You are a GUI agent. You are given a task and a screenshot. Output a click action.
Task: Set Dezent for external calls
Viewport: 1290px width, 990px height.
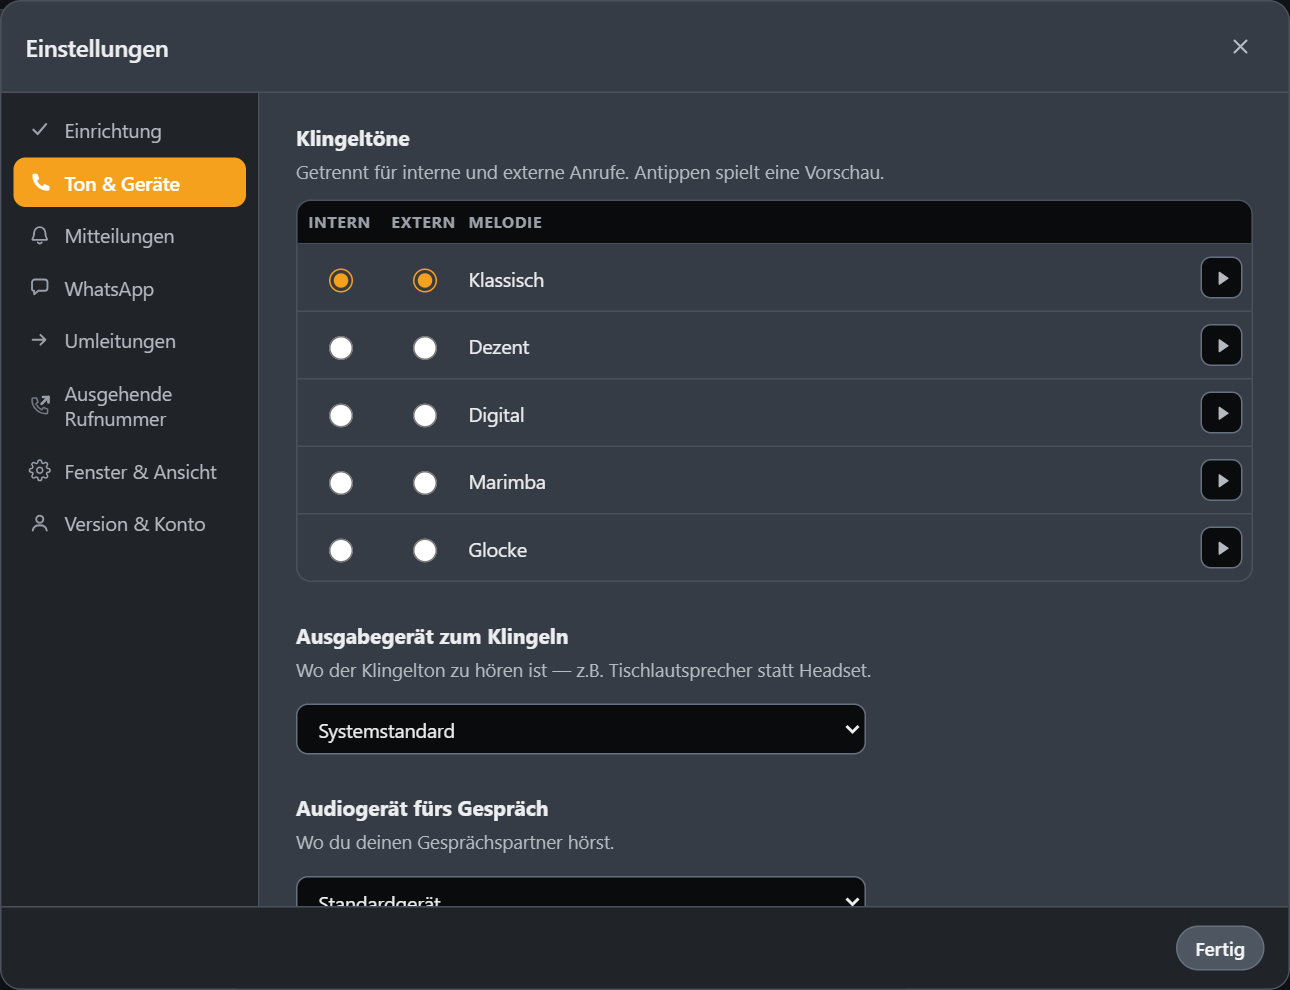[425, 348]
